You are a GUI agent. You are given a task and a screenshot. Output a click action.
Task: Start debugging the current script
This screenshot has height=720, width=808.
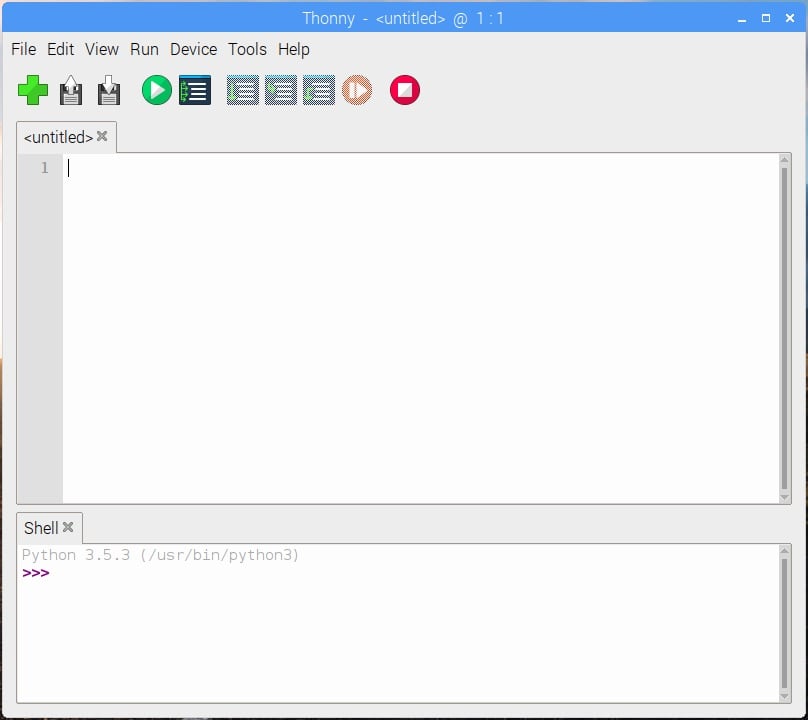click(194, 91)
